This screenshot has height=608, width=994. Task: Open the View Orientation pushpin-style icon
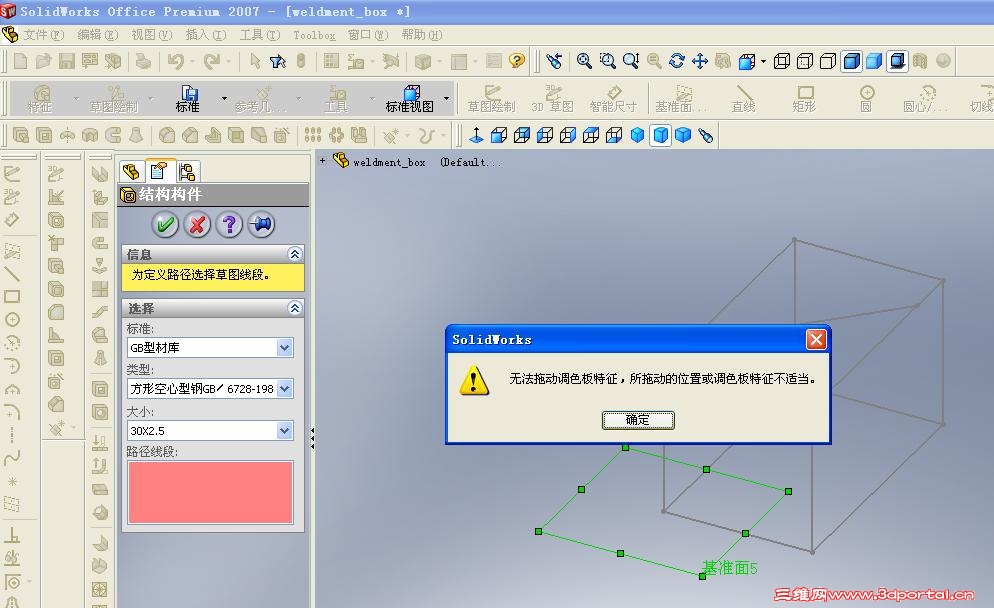[706, 135]
